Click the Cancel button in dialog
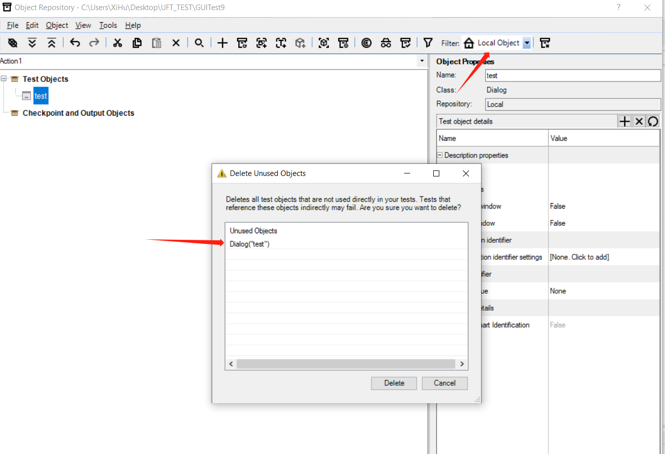The height and width of the screenshot is (454, 665). (444, 383)
